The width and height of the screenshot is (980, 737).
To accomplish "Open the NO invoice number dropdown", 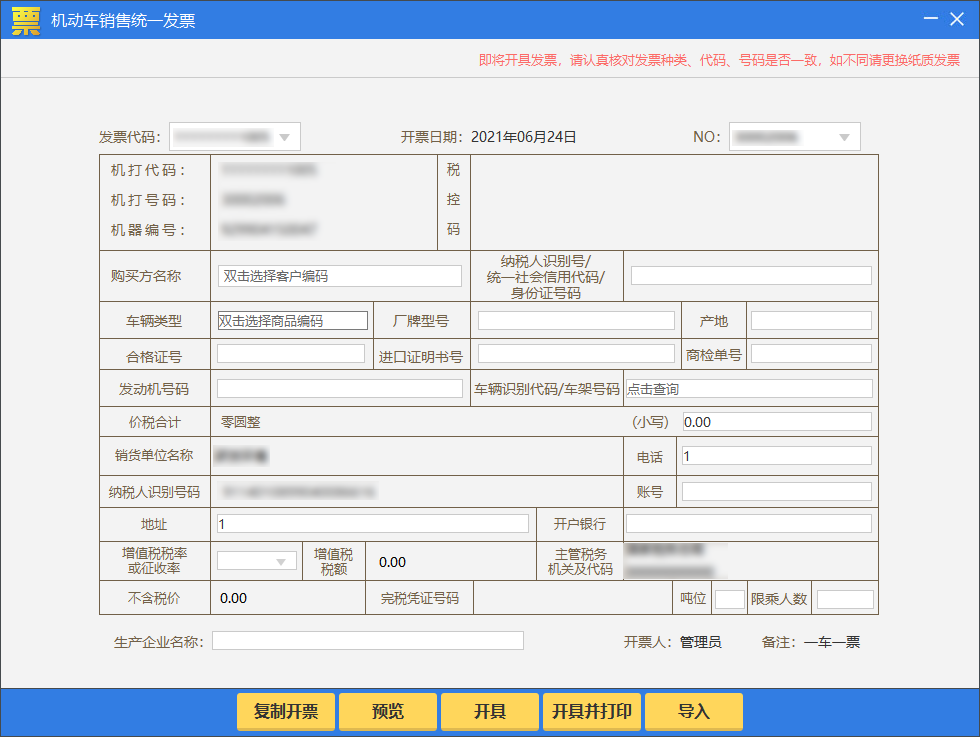I will [x=844, y=137].
